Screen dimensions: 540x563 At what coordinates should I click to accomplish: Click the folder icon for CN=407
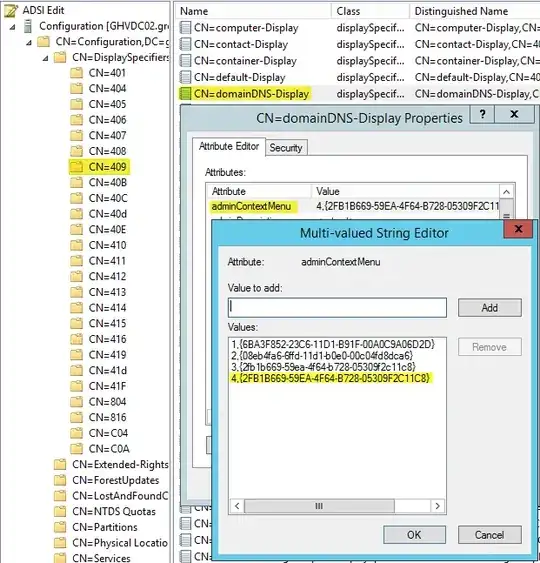click(x=76, y=136)
